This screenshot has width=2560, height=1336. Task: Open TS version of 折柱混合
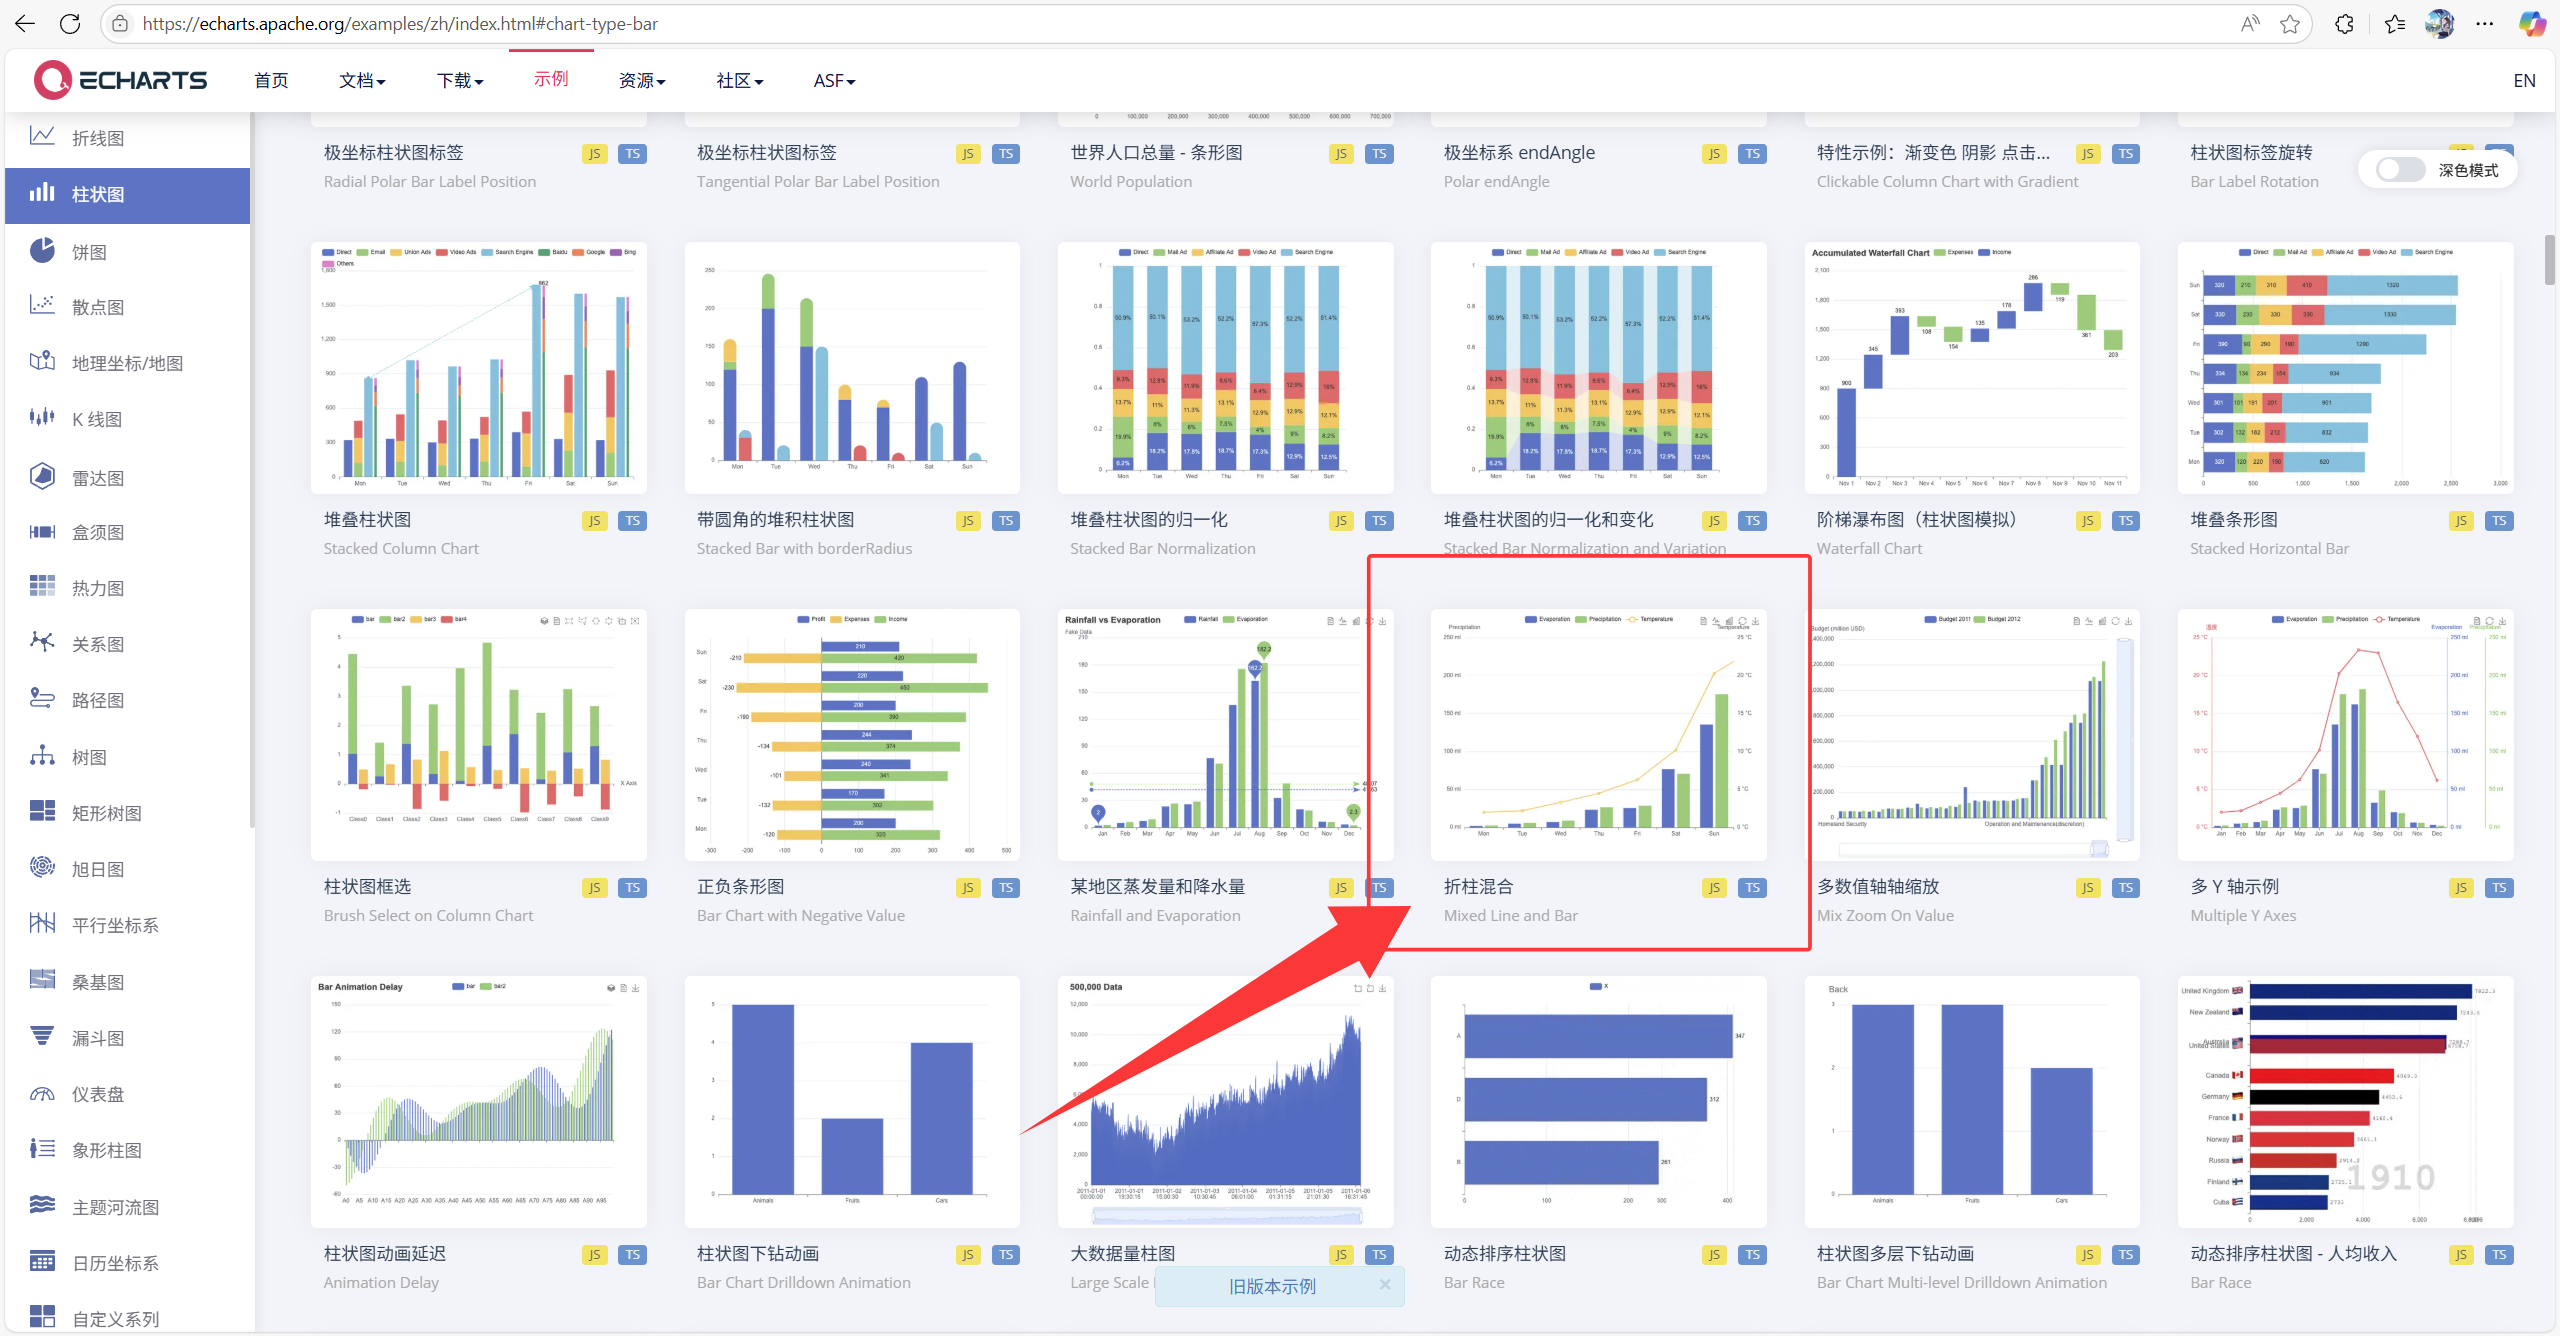pyautogui.click(x=1752, y=888)
